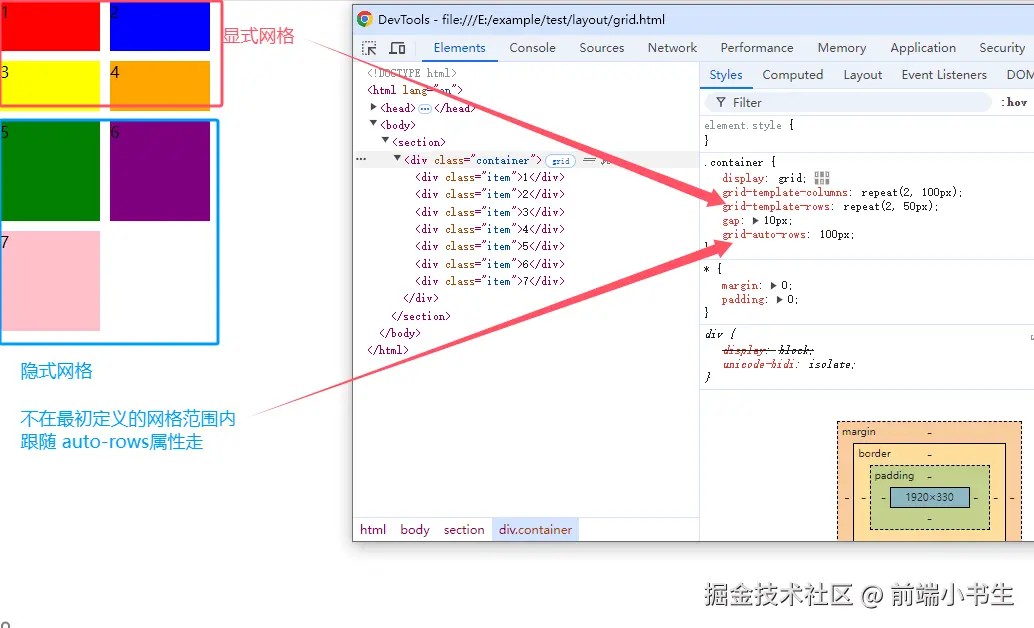Select the Computed sidebar tab
The width and height of the screenshot is (1034, 628).
(x=793, y=75)
